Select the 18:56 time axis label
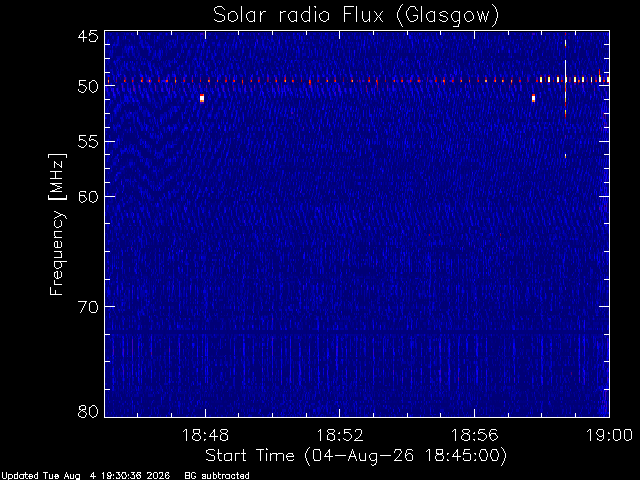Image resolution: width=640 pixels, height=480 pixels. (474, 435)
